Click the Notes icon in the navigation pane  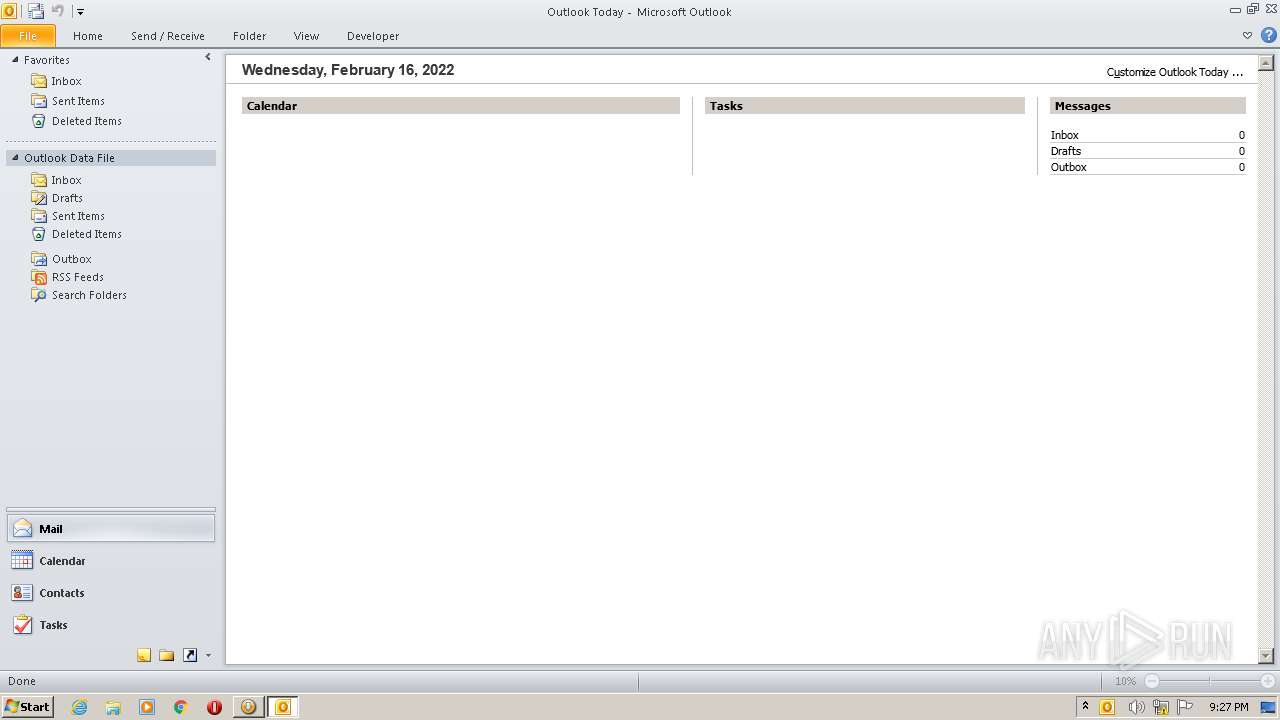coord(144,655)
